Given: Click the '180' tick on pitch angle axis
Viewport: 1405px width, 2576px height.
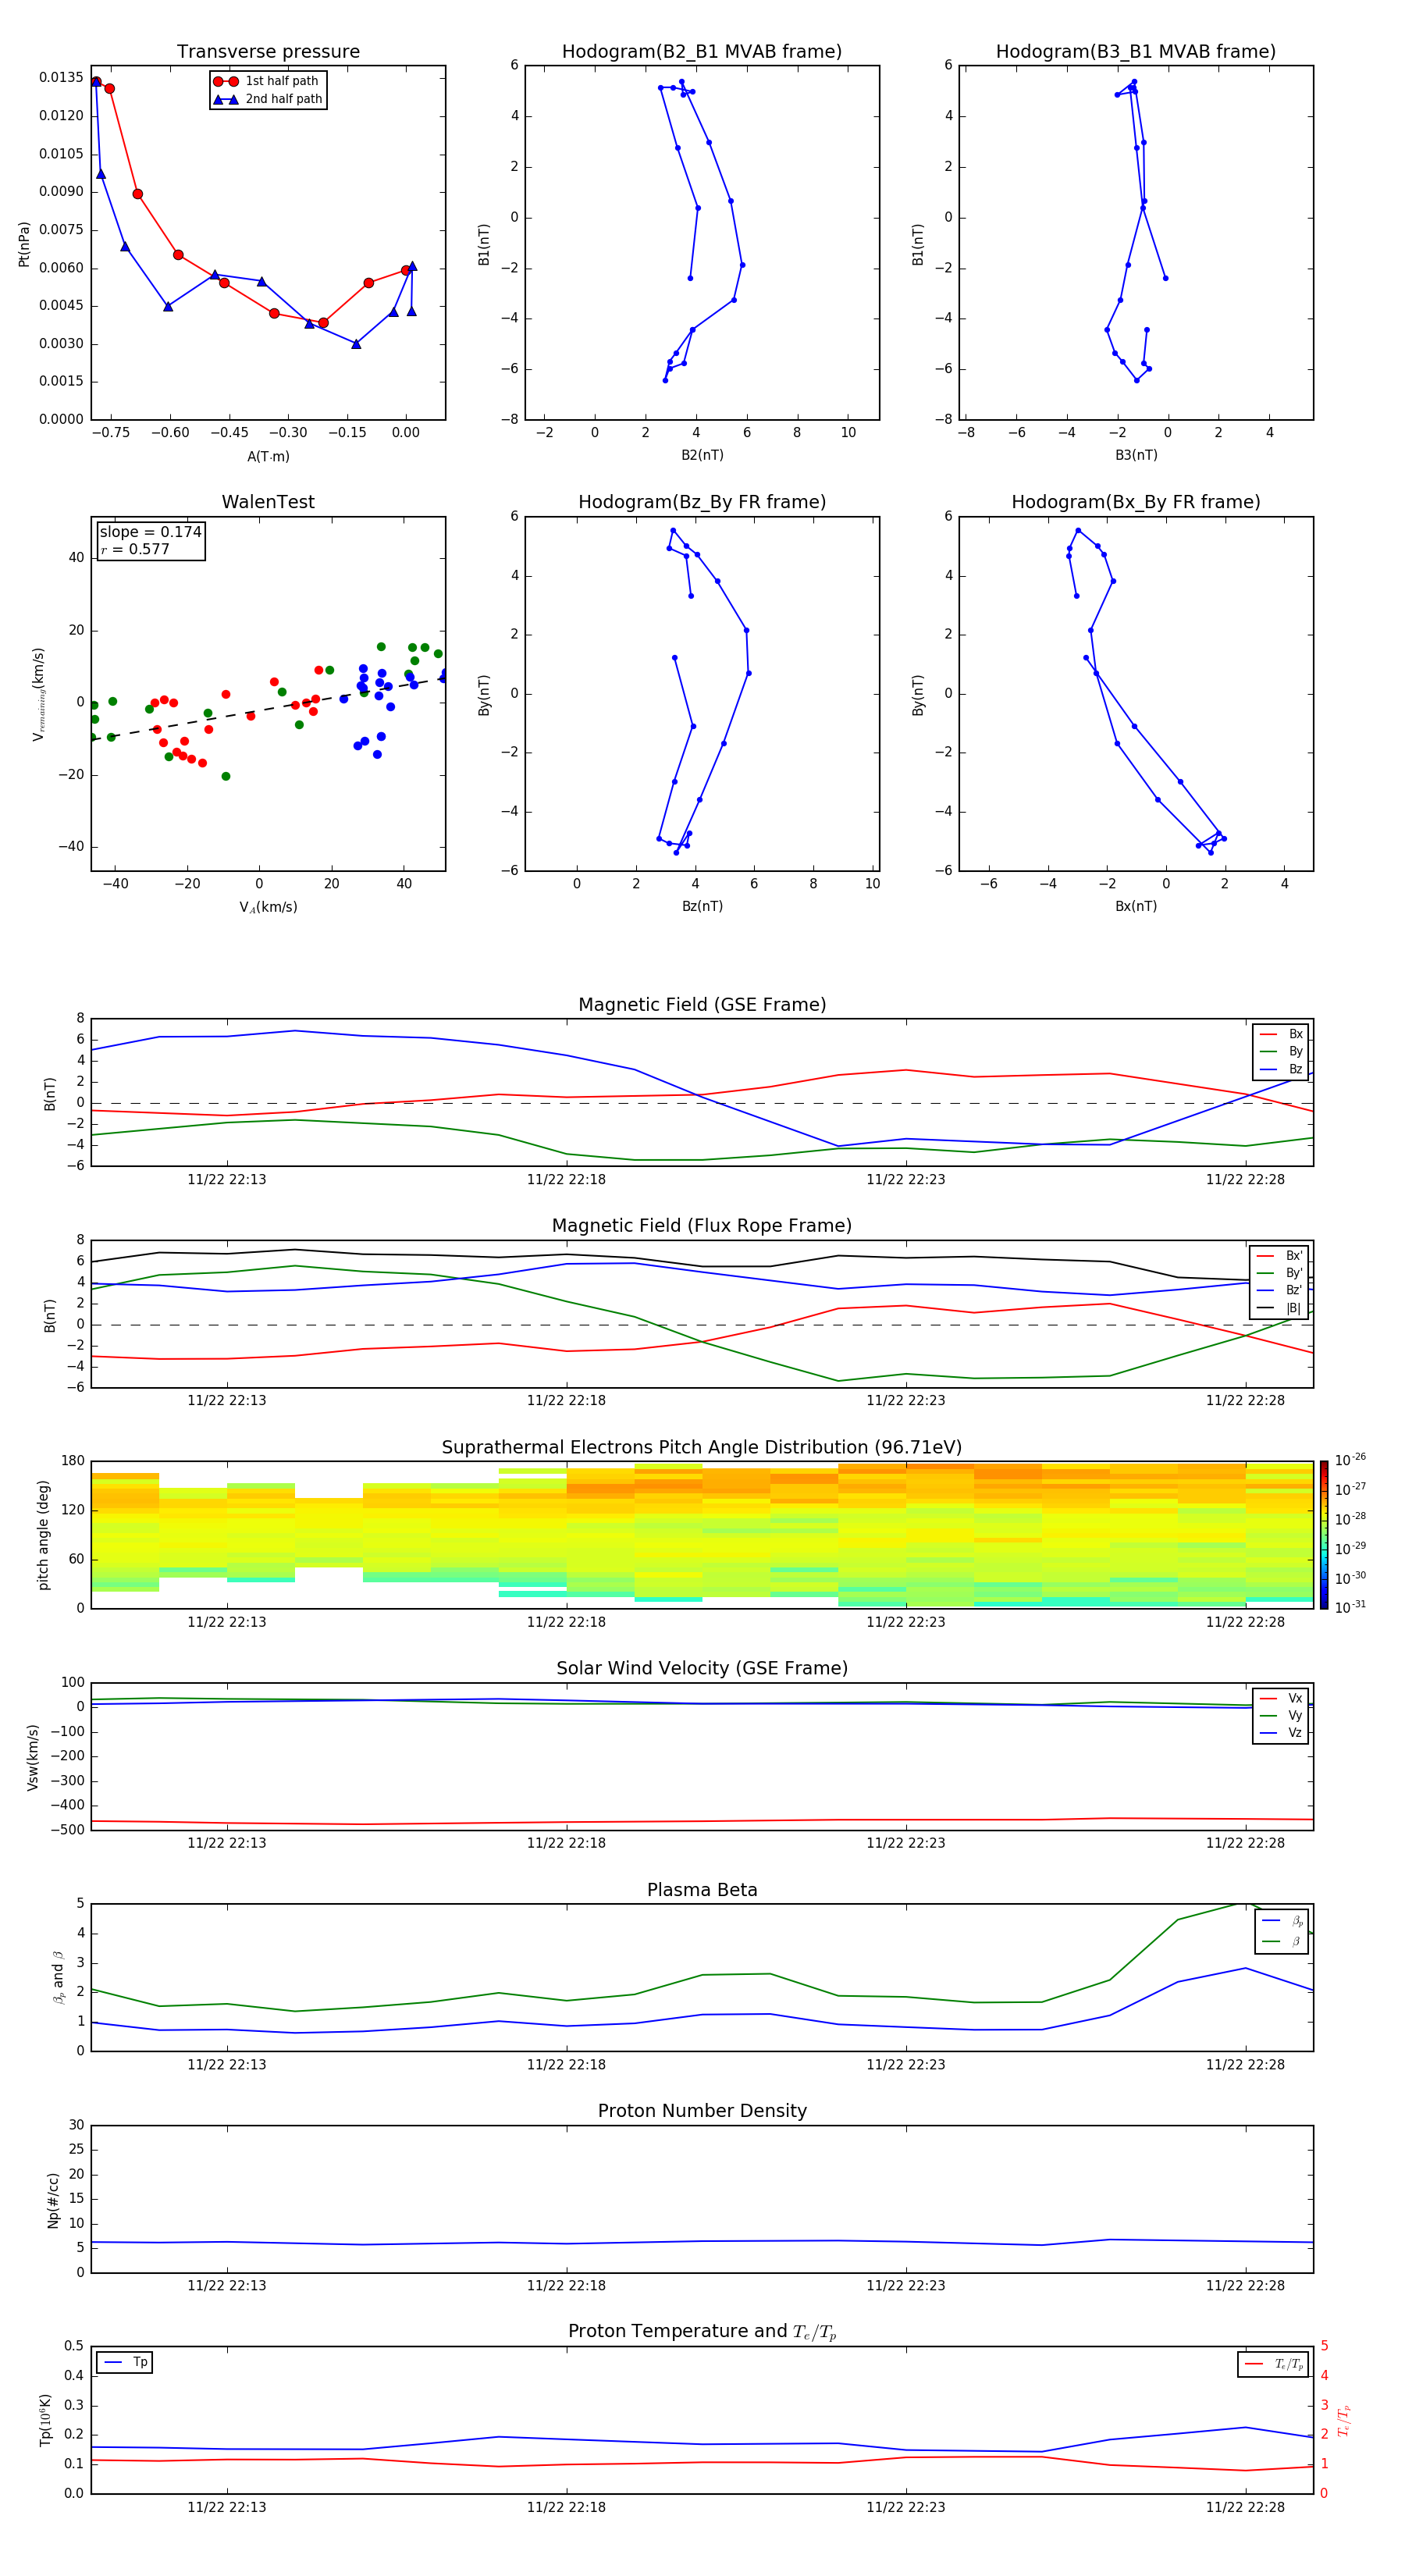Looking at the screenshot, I should [x=73, y=1461].
